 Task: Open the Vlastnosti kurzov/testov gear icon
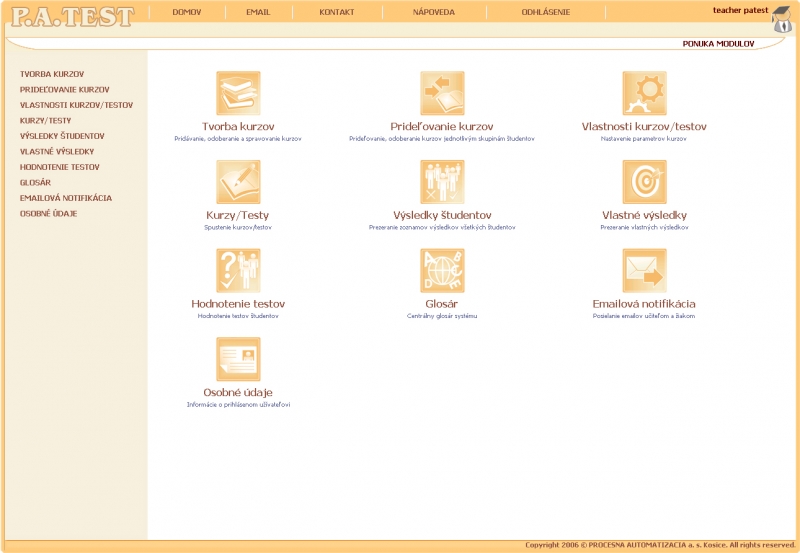(644, 93)
